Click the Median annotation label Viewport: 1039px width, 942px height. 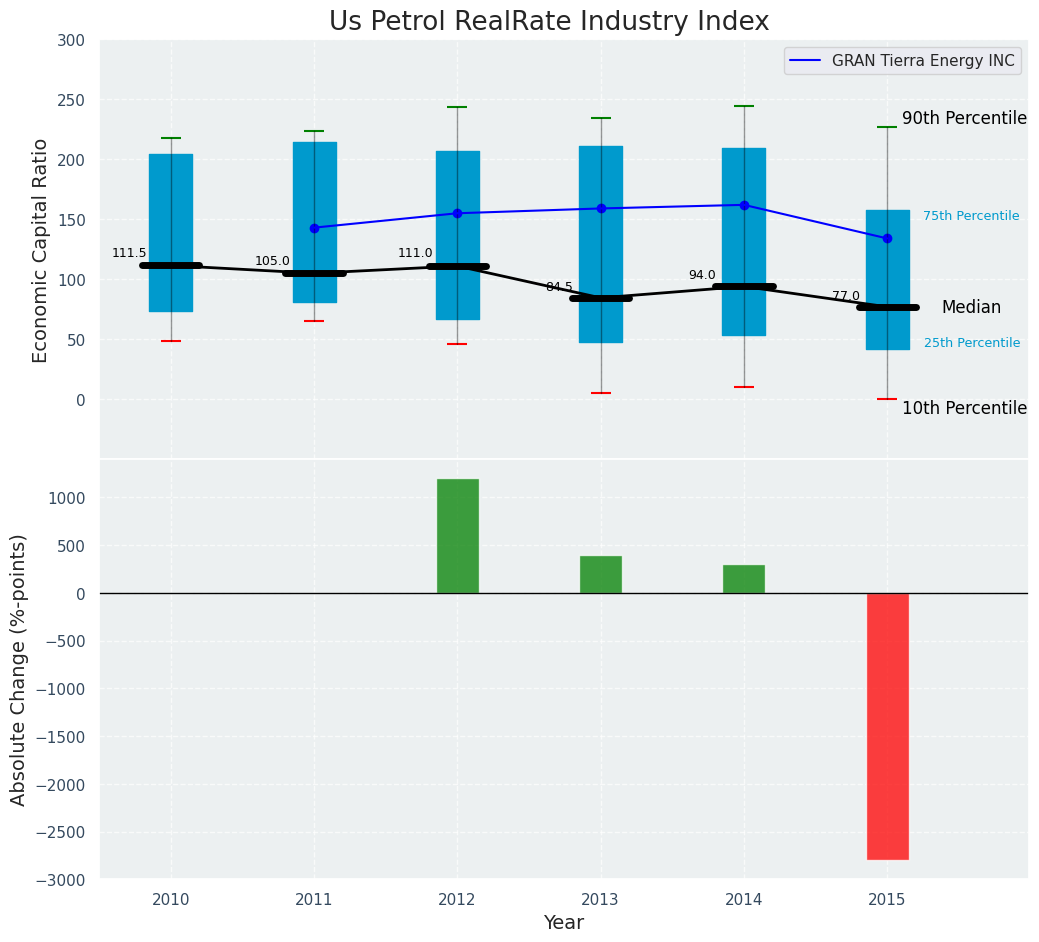point(971,307)
